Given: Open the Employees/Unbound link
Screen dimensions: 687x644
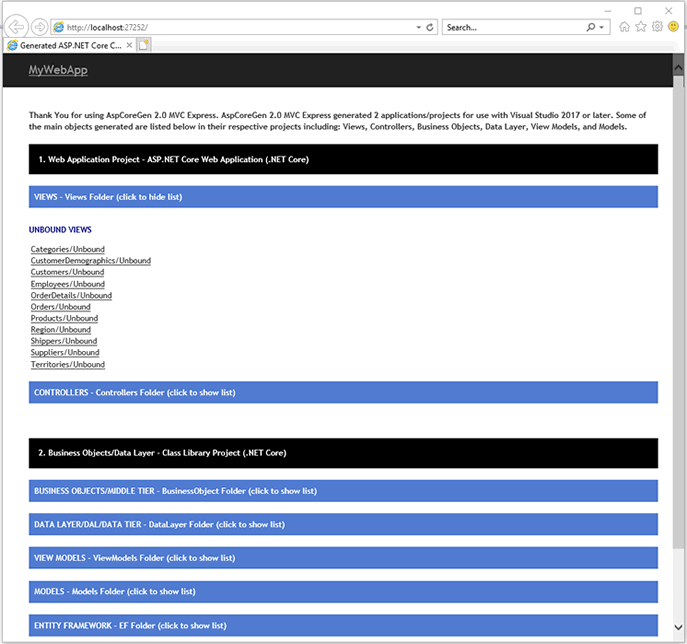Looking at the screenshot, I should pos(67,284).
